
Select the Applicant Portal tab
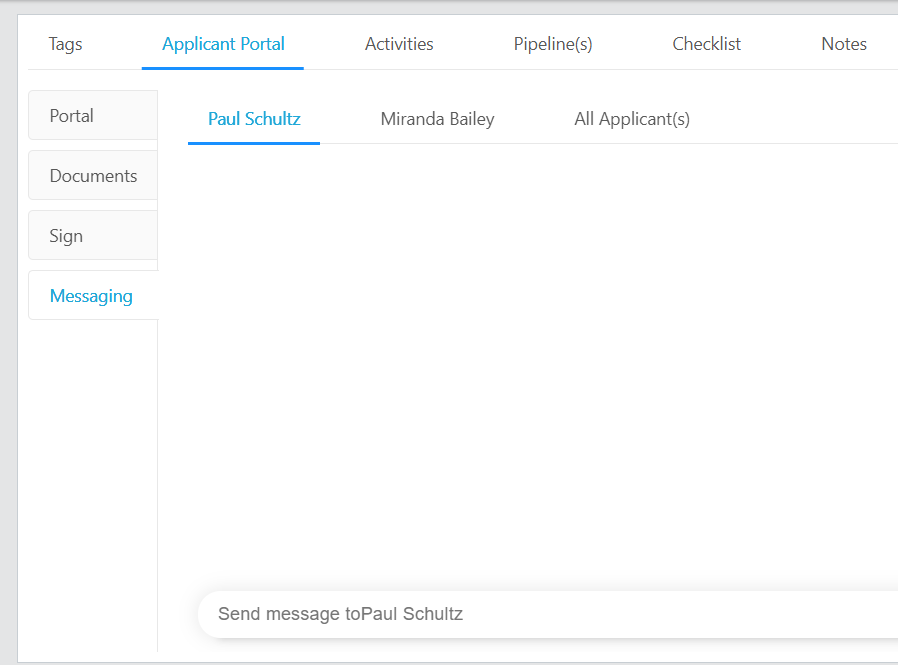point(223,44)
